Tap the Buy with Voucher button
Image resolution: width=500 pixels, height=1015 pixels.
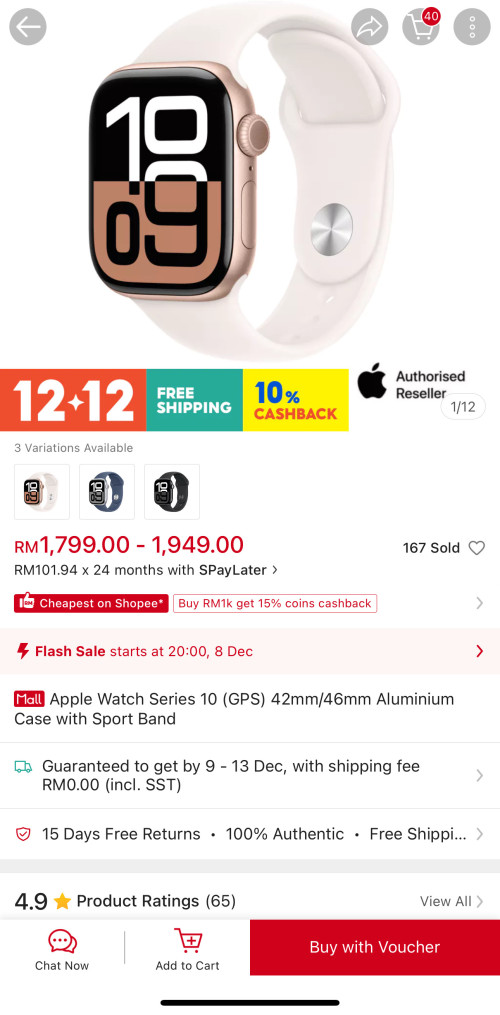pyautogui.click(x=375, y=947)
